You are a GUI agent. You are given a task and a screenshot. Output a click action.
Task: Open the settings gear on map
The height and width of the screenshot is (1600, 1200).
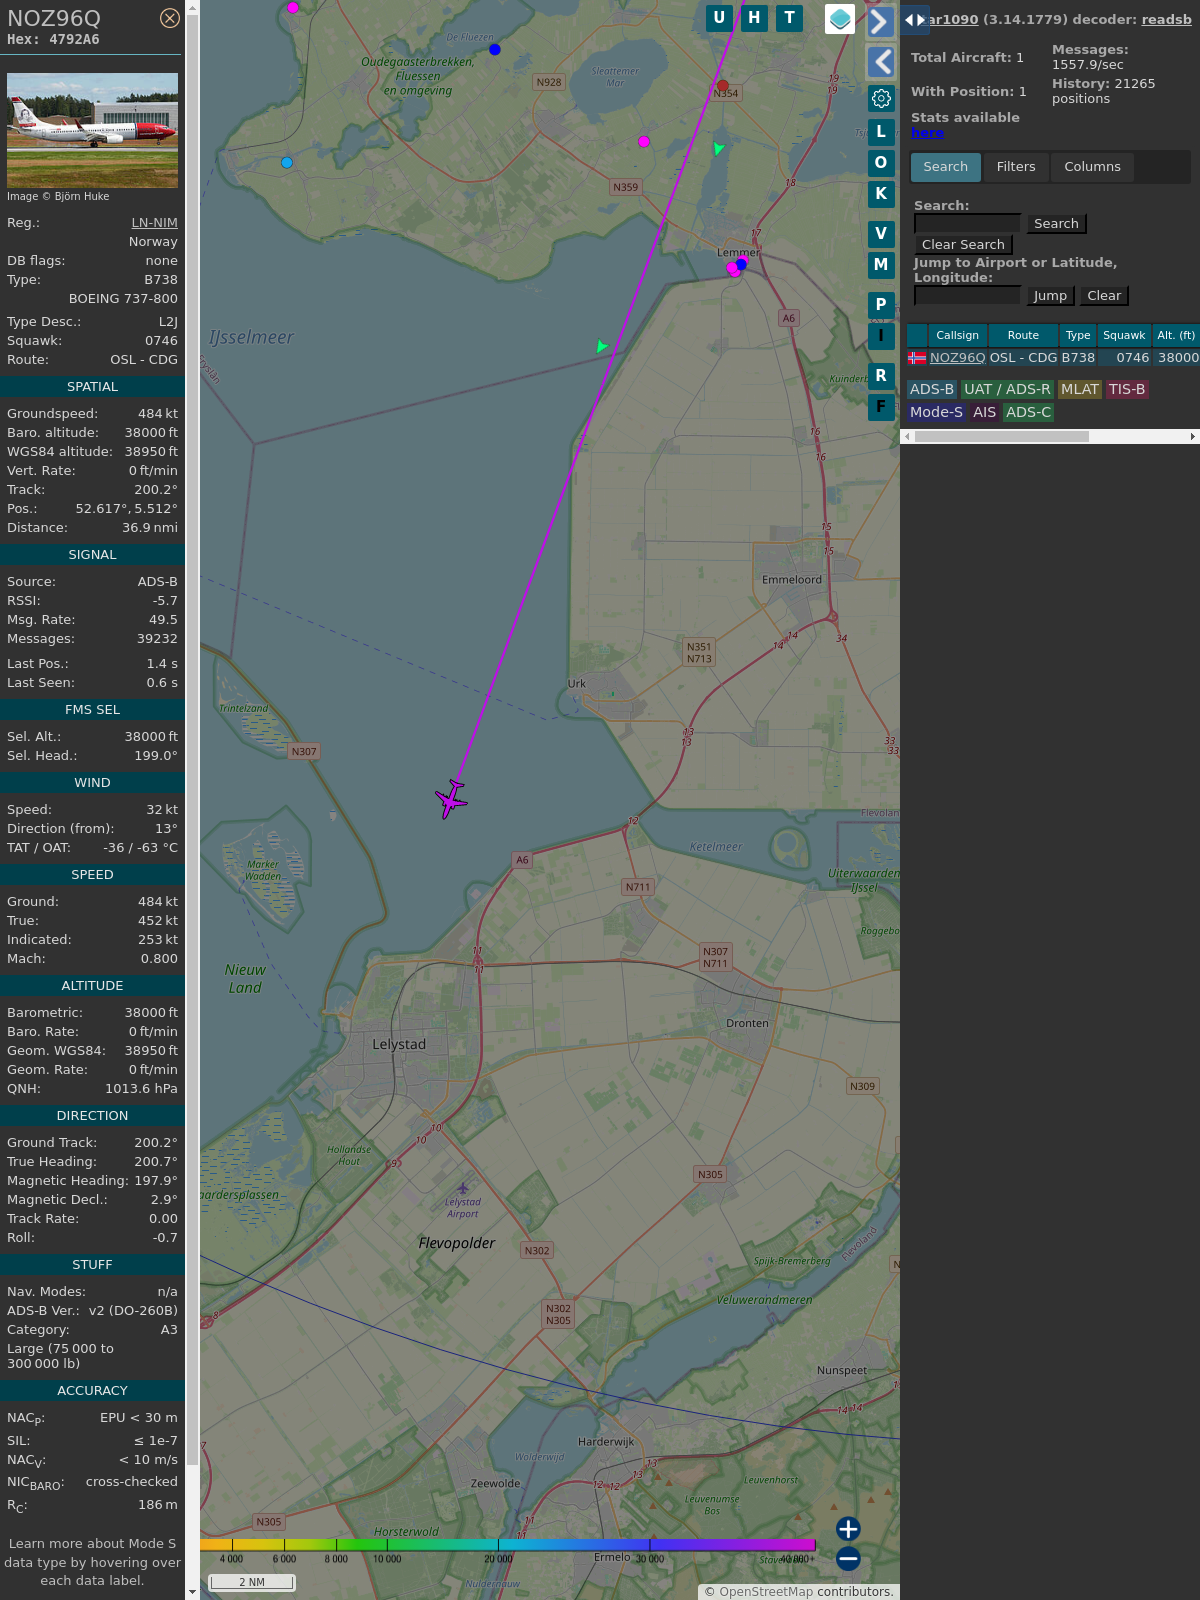(x=881, y=98)
